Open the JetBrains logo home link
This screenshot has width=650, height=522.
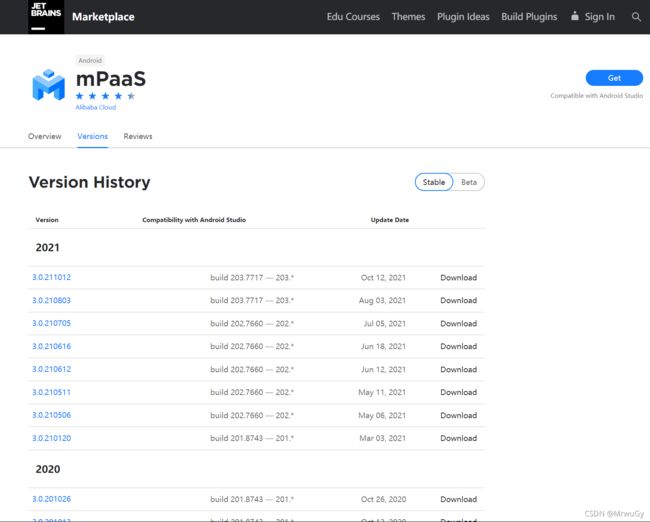pos(46,17)
